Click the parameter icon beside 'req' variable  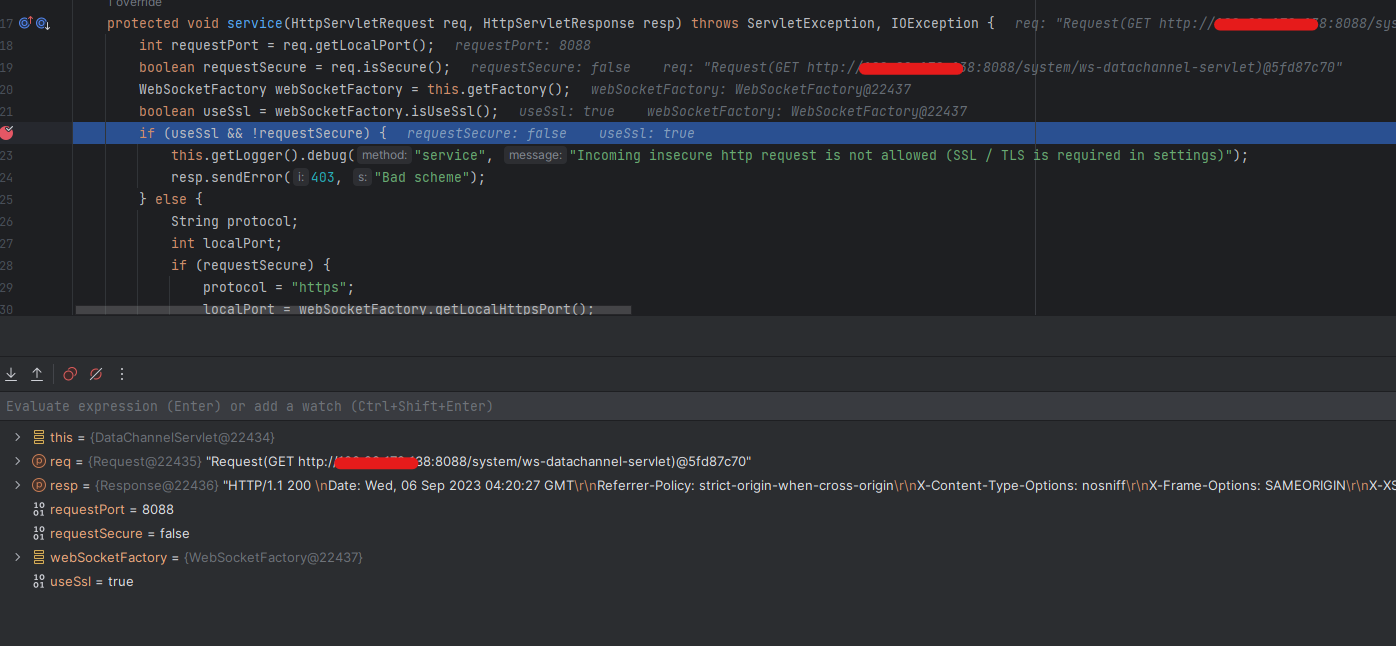39,461
